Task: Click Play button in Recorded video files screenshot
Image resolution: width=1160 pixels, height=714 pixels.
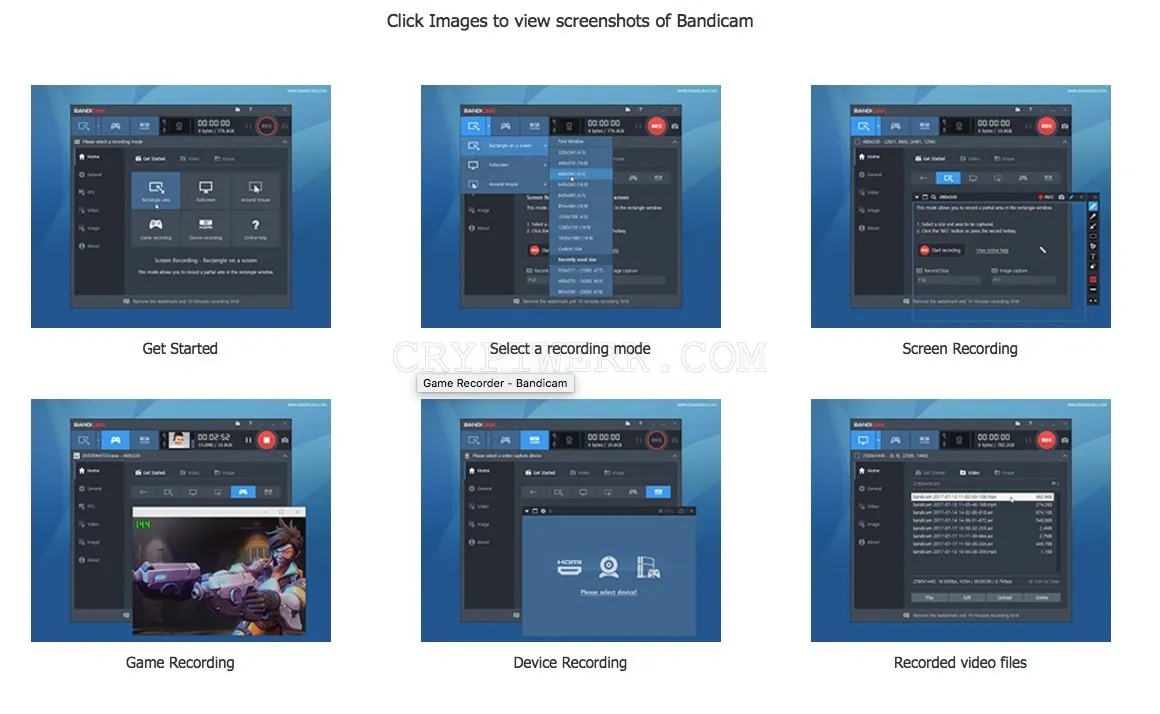Action: coord(929,597)
